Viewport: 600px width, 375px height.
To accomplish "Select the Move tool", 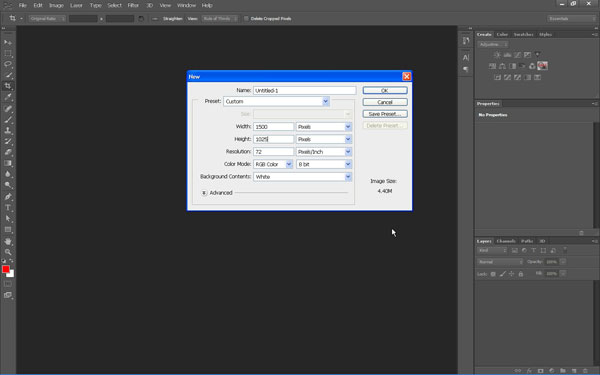I will [x=8, y=42].
